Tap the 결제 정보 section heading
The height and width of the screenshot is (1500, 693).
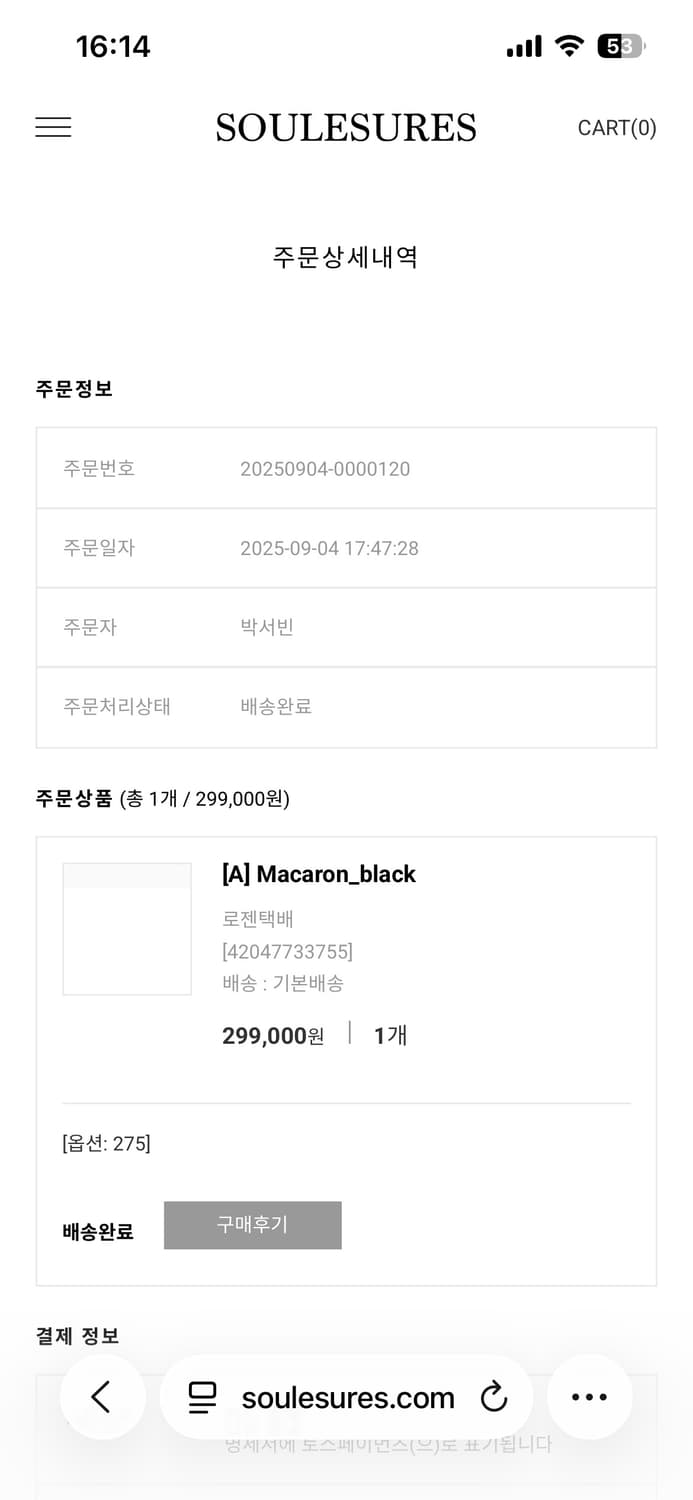(77, 1335)
